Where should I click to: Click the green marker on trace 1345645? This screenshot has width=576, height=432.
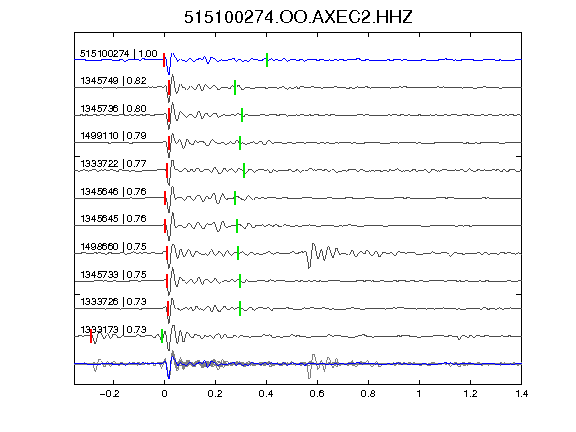click(x=237, y=226)
